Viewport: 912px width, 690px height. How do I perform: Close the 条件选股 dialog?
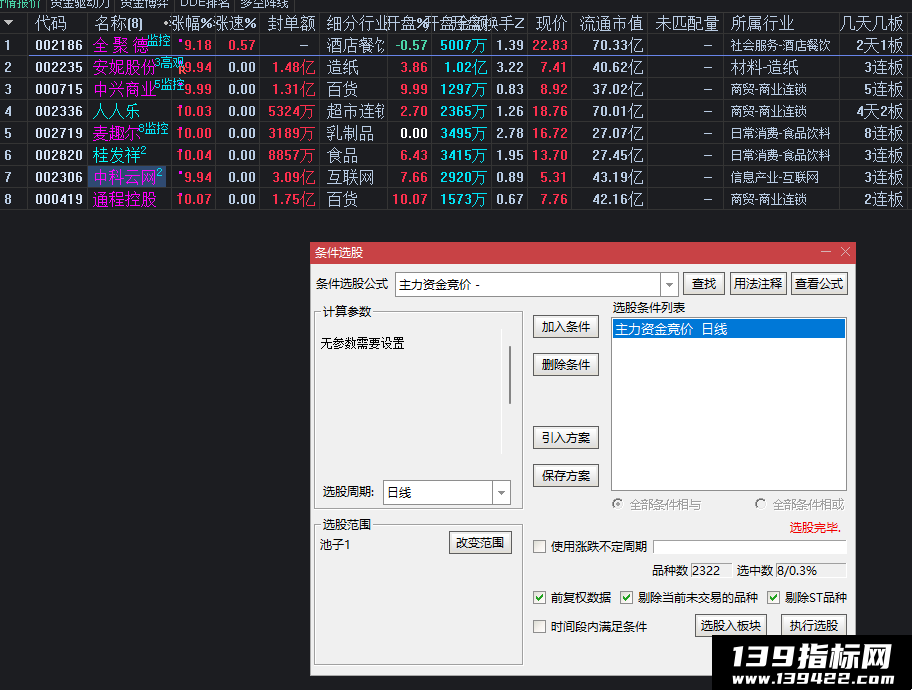click(x=845, y=251)
